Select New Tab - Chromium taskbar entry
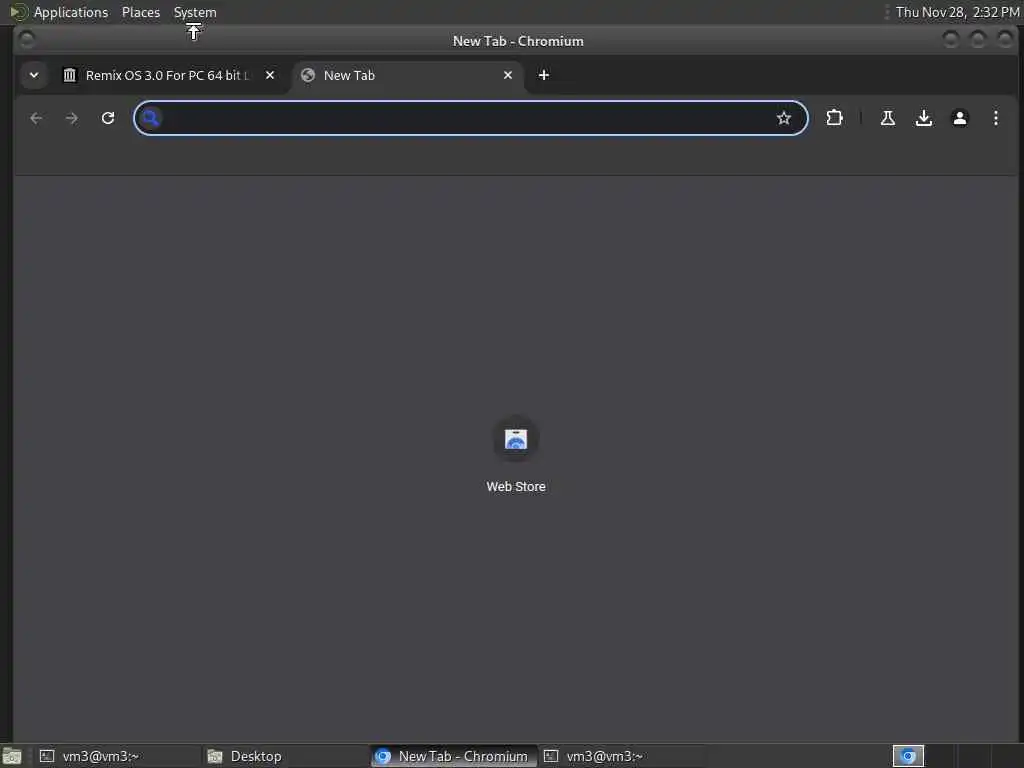The image size is (1024, 768). pyautogui.click(x=453, y=756)
